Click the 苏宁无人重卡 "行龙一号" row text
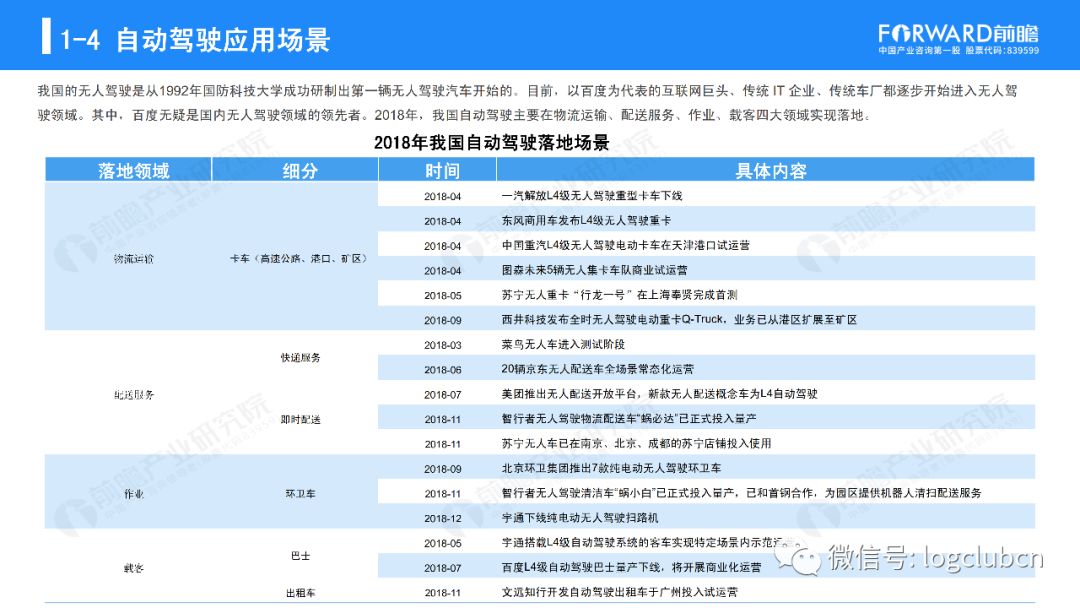Screen dimensions: 1080x608 click(x=619, y=295)
